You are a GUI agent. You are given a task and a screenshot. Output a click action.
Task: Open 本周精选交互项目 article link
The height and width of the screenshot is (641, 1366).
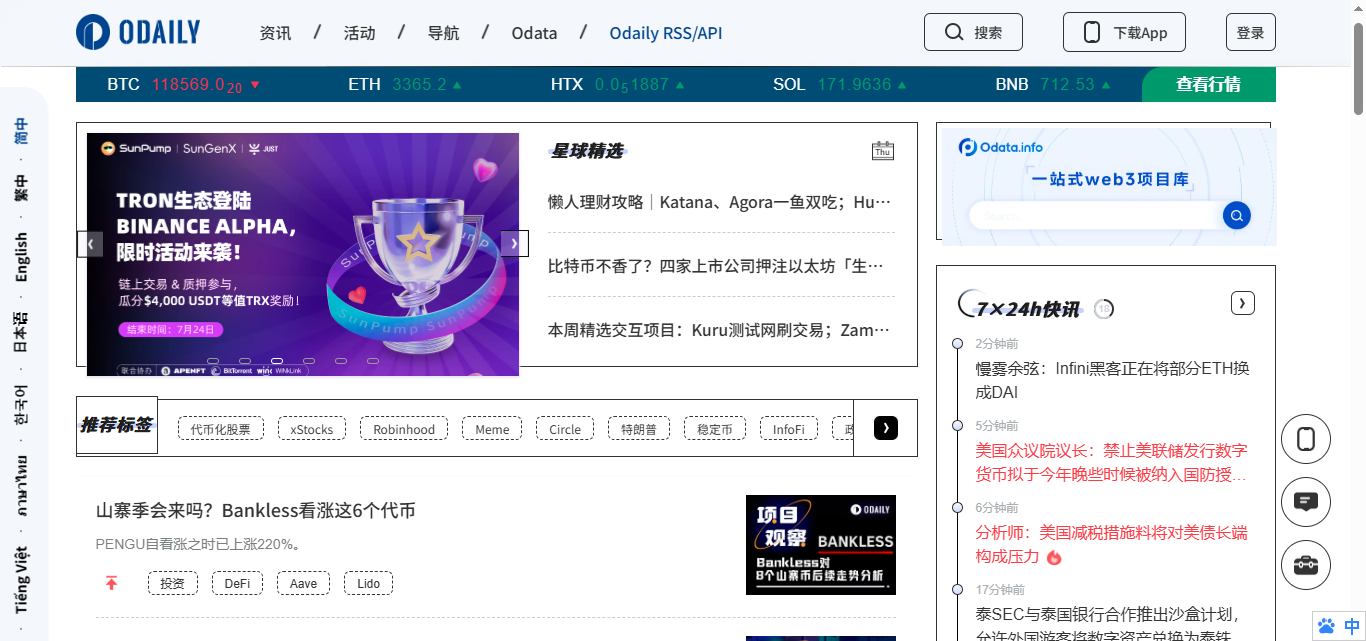coord(720,330)
